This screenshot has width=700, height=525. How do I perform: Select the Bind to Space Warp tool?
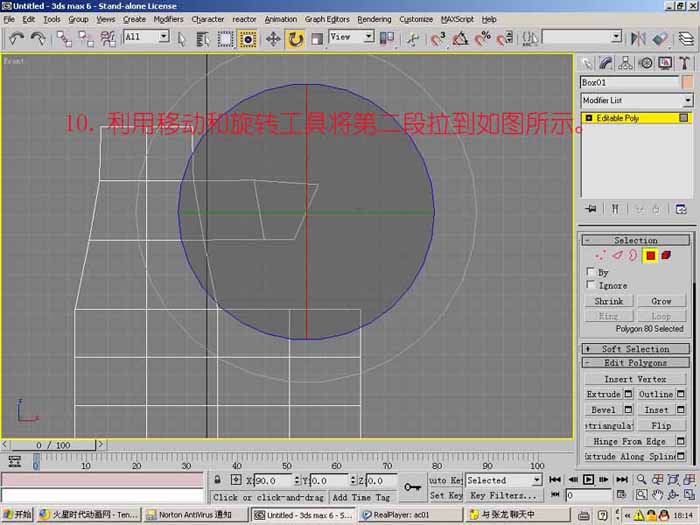108,39
